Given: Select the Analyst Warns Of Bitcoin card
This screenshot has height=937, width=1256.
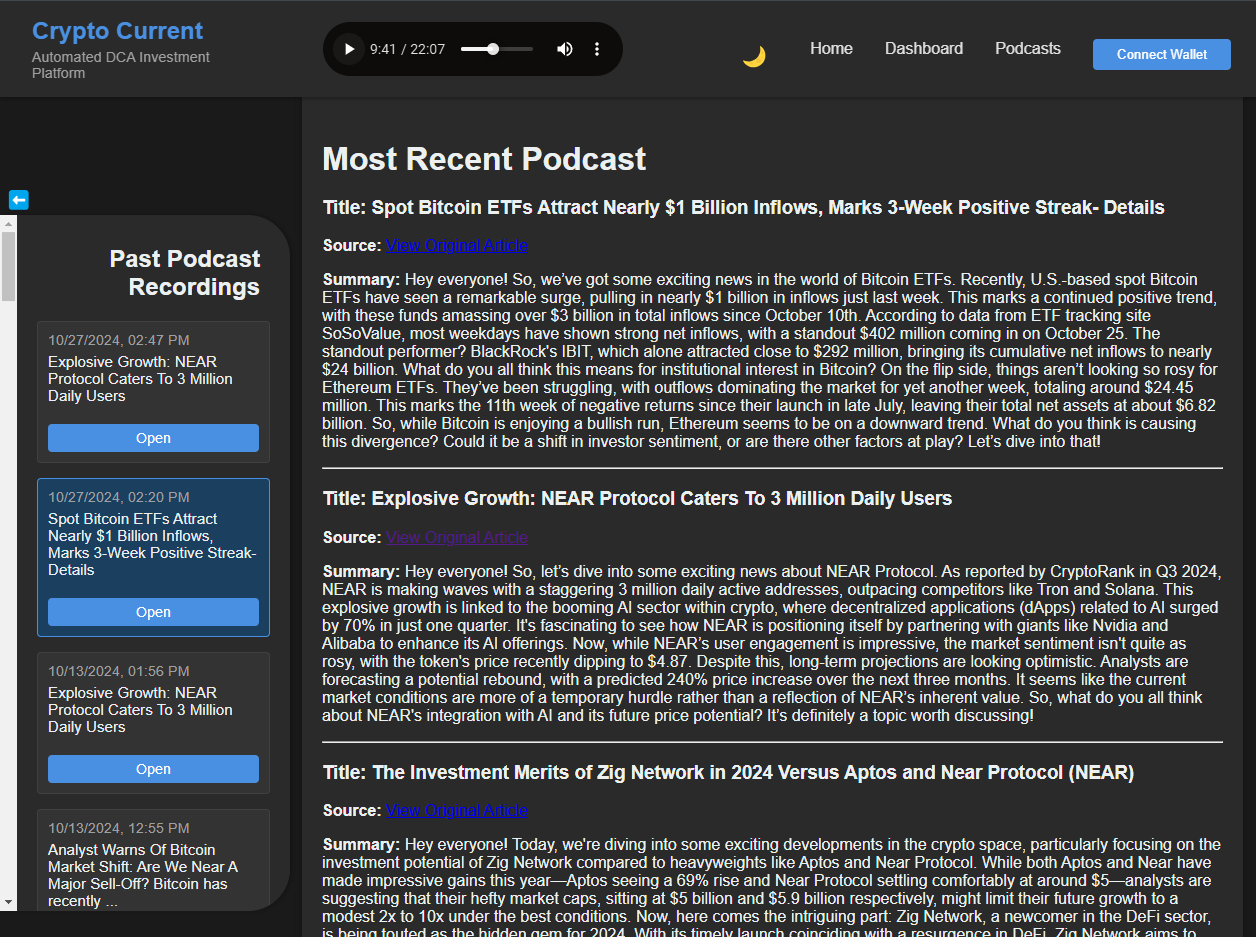Looking at the screenshot, I should tap(153, 860).
